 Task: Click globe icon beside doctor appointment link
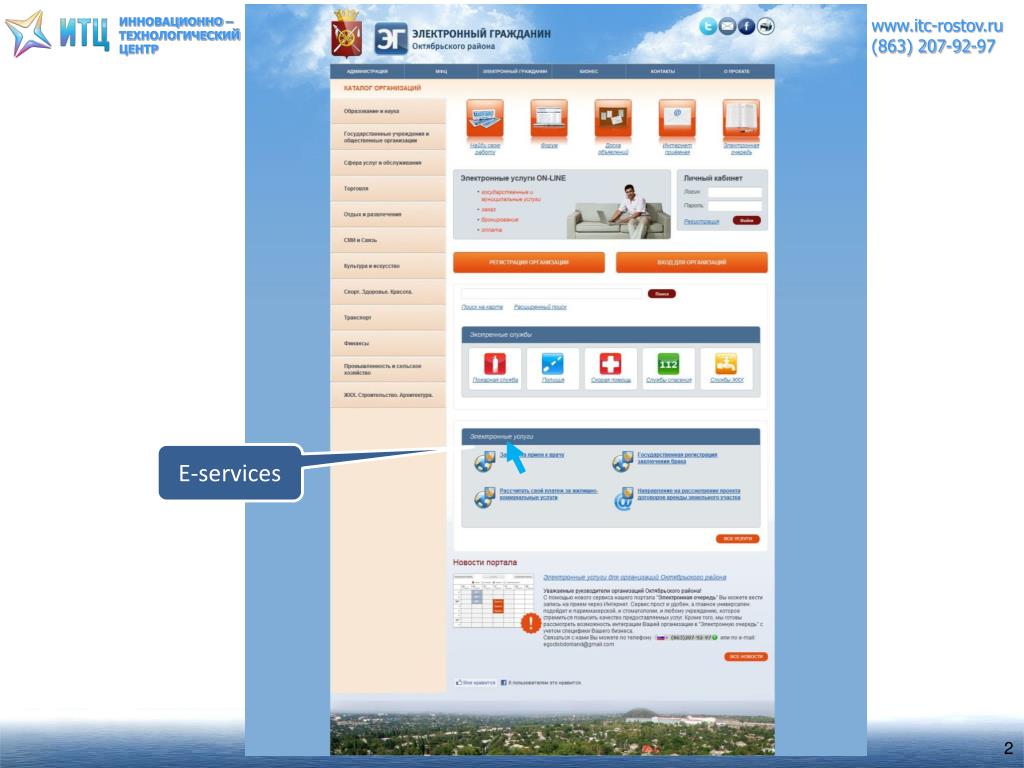(485, 461)
